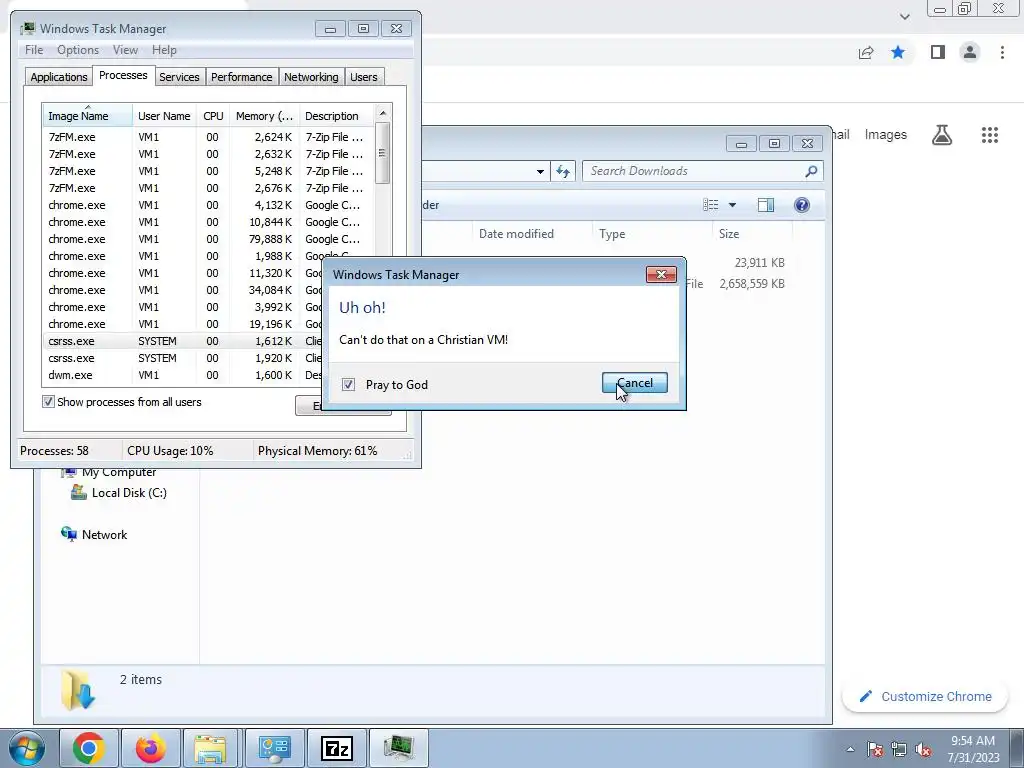Switch to the Applications tab
This screenshot has width=1024, height=768.
pos(59,77)
